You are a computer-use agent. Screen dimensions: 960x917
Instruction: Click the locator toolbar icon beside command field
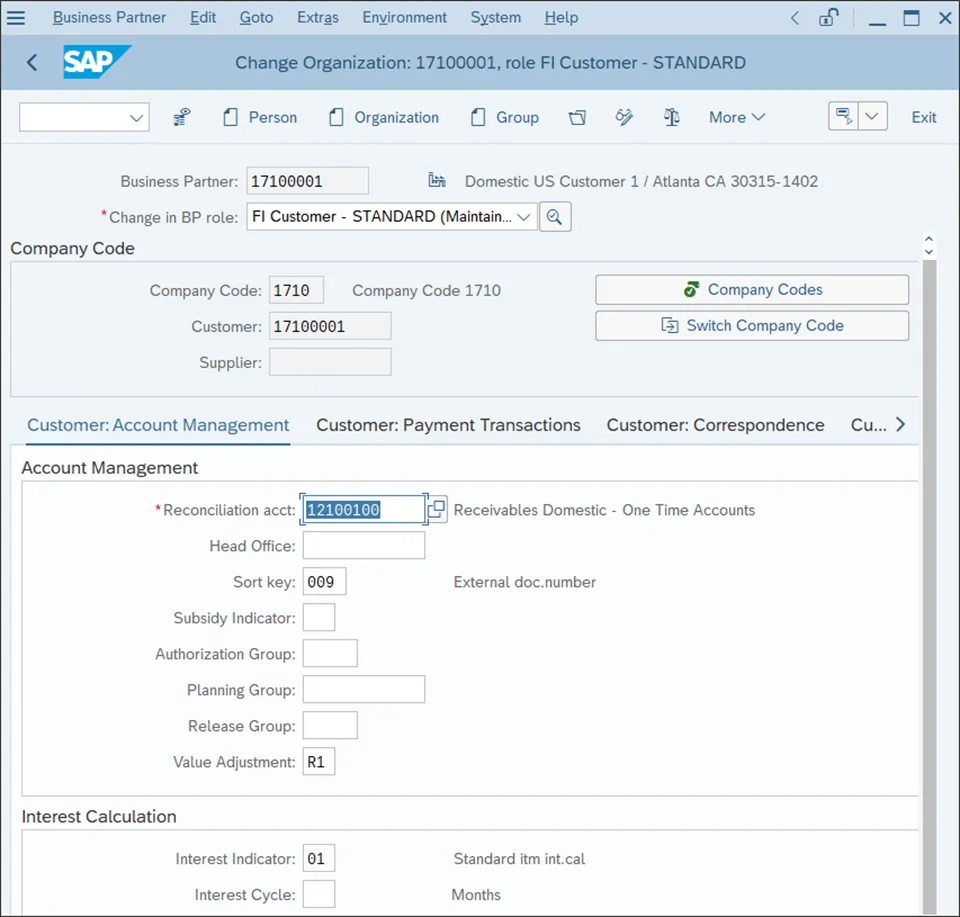pos(181,117)
